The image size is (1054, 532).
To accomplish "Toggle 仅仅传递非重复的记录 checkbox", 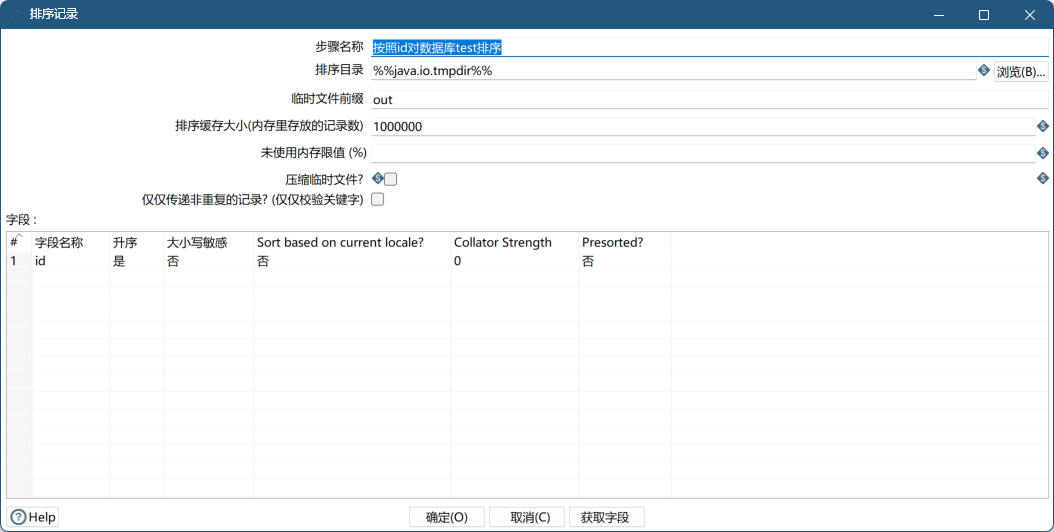I will 378,199.
